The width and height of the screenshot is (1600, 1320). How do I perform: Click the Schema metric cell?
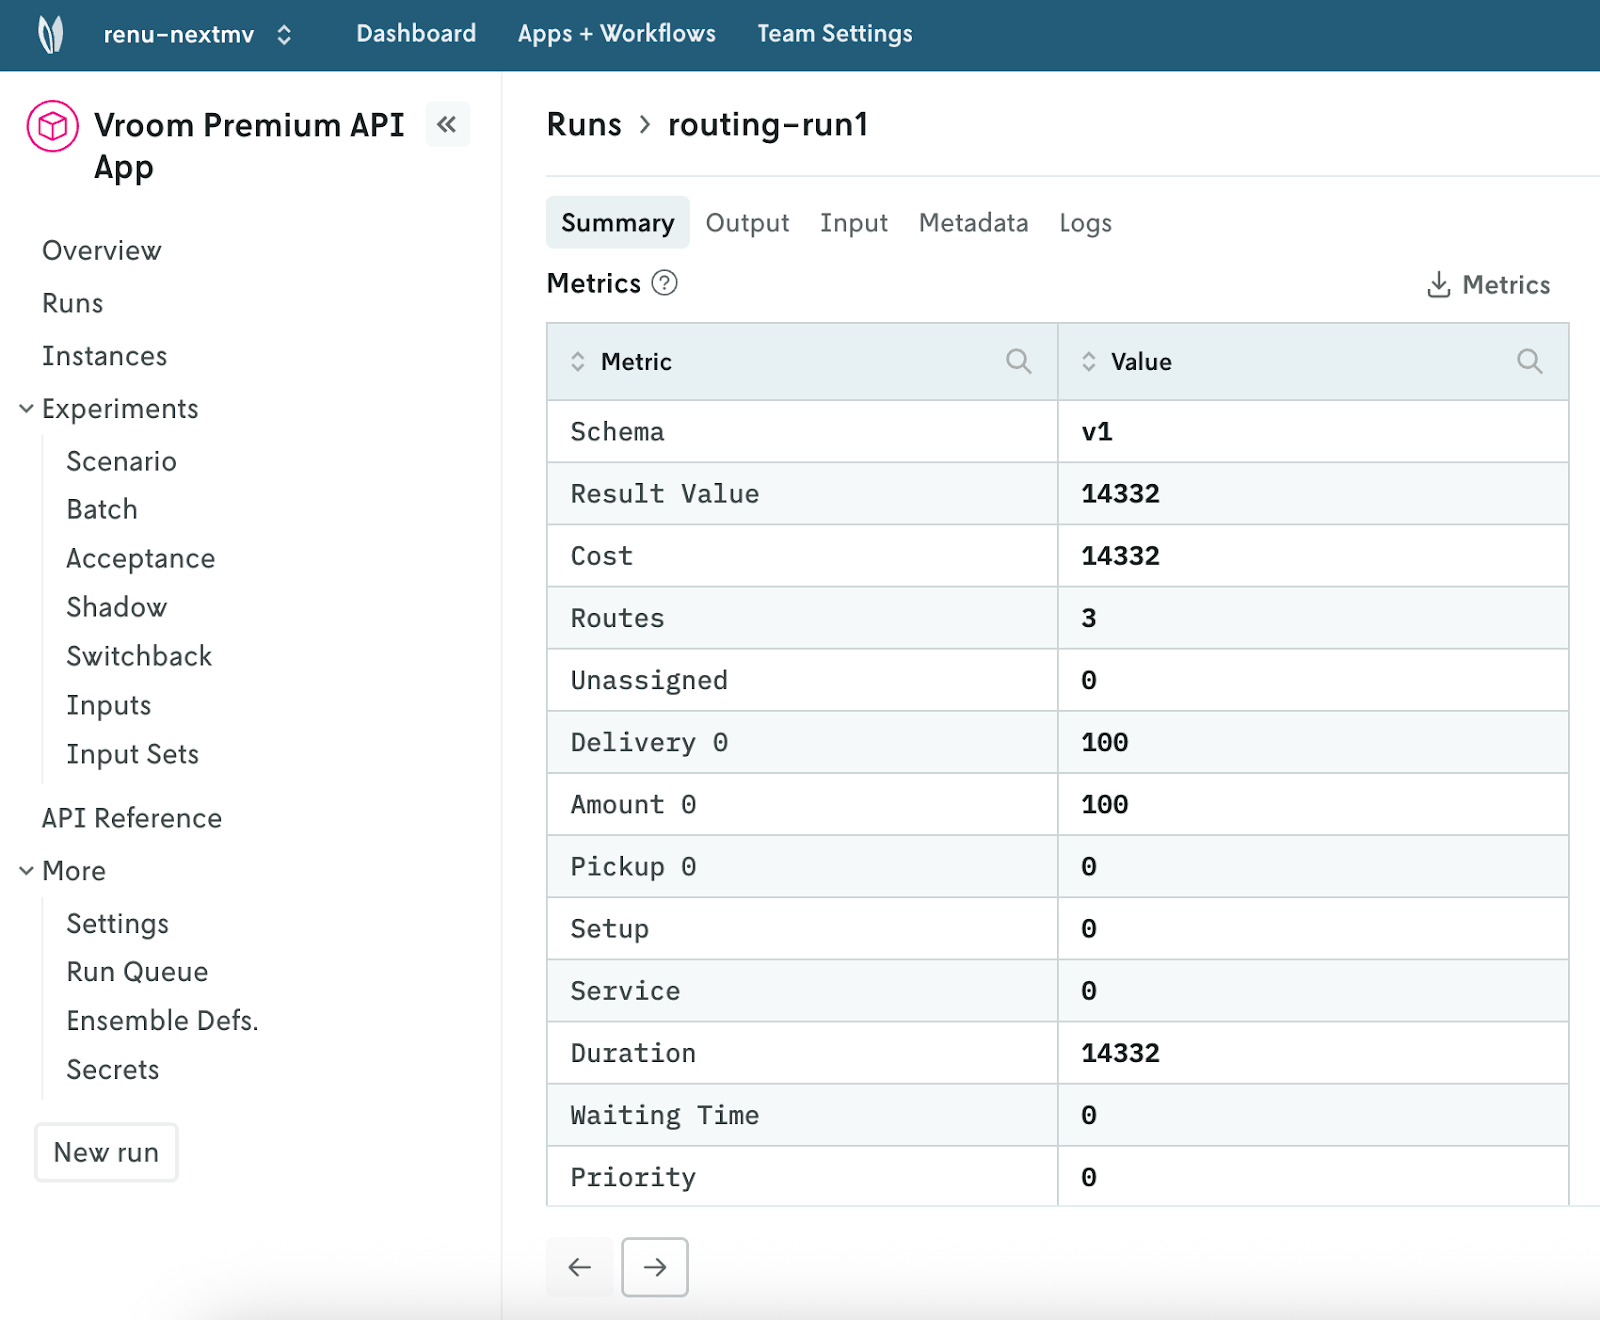tap(802, 432)
